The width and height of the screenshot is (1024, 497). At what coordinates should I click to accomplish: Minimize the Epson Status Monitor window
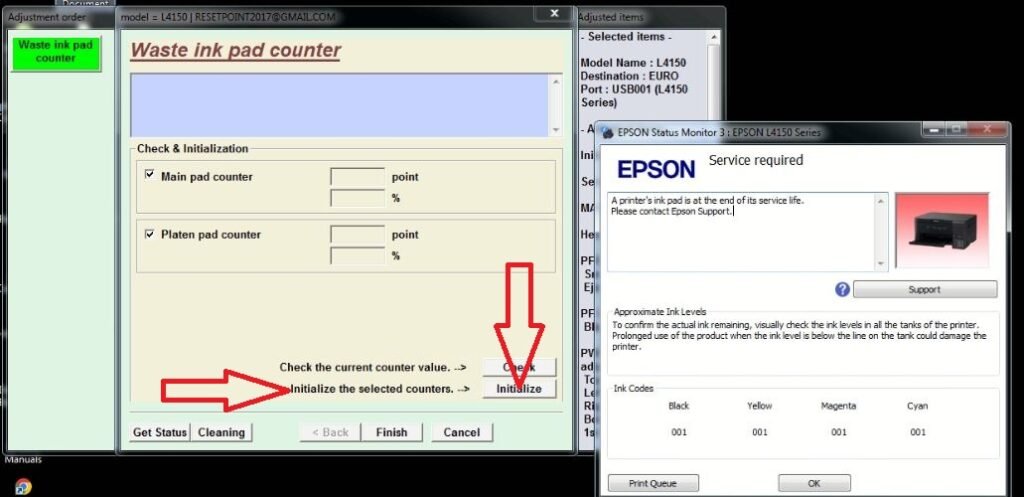point(934,130)
